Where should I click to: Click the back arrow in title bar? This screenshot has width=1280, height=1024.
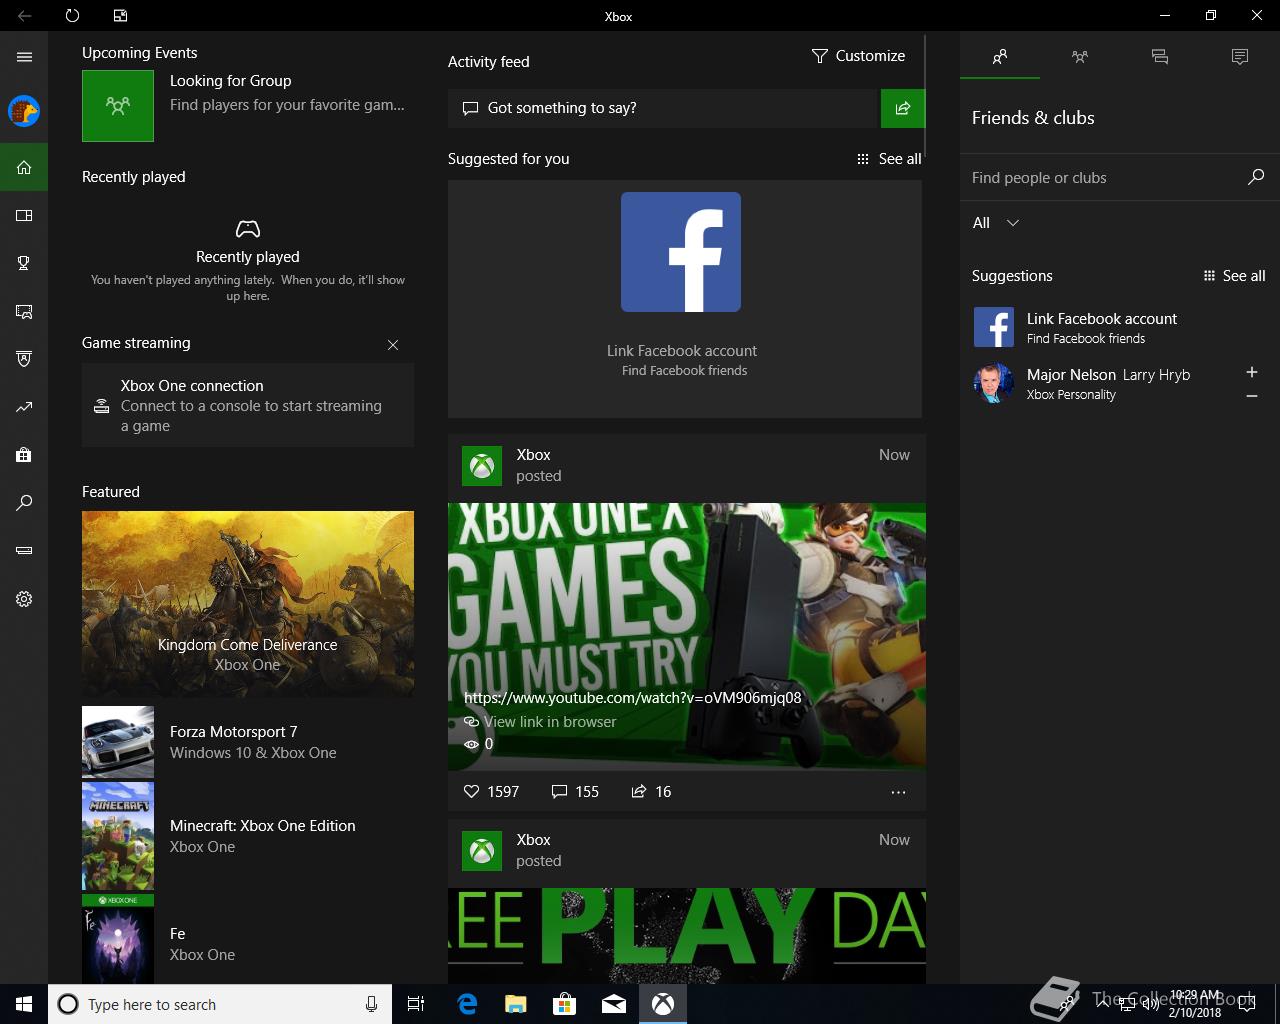[24, 16]
